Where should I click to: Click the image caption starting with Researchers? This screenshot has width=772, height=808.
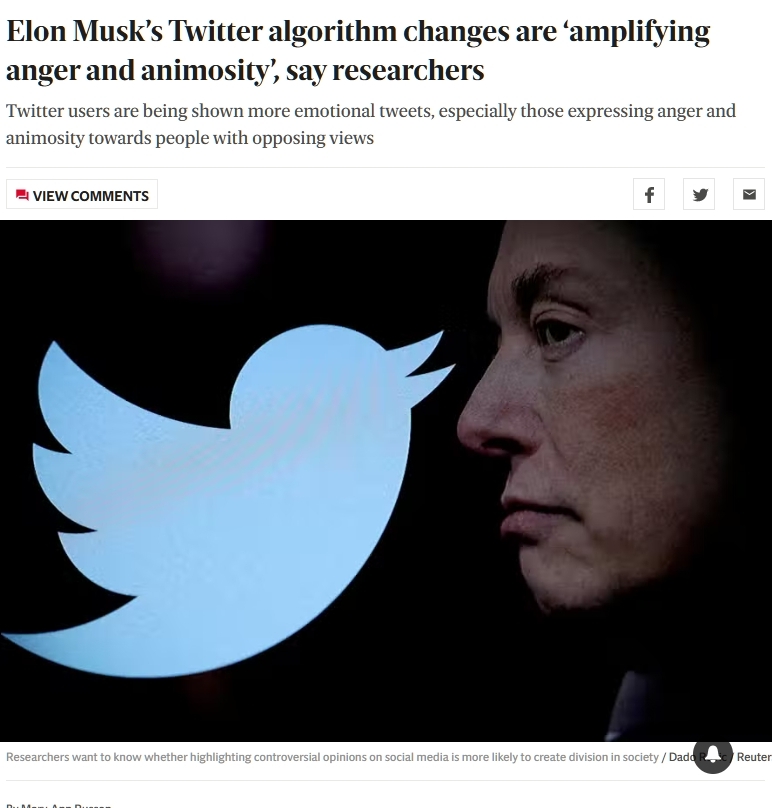(x=332, y=757)
